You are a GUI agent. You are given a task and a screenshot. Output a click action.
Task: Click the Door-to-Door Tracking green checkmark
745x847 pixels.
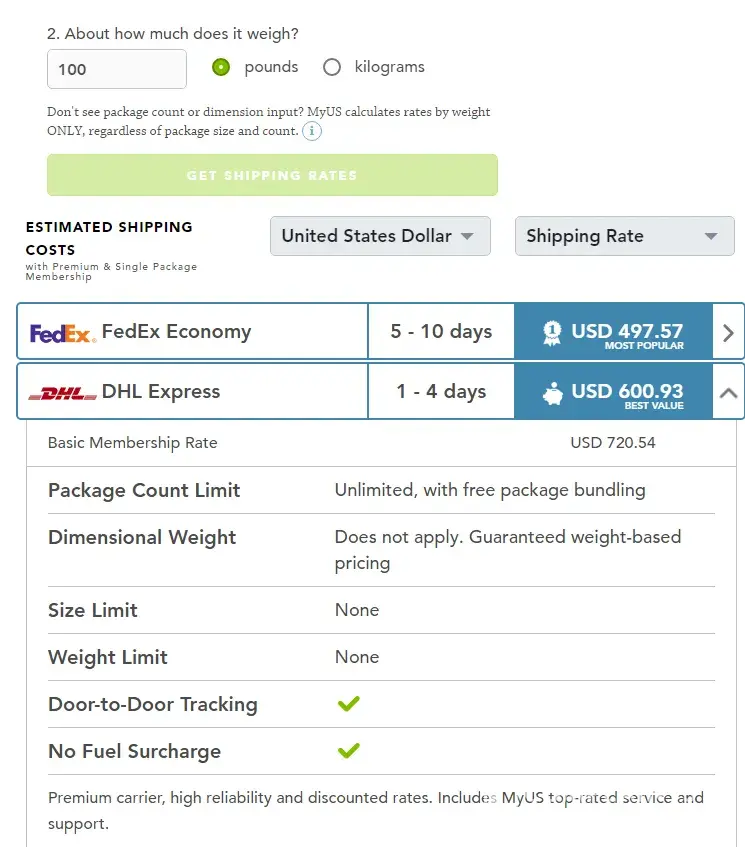[x=348, y=704]
